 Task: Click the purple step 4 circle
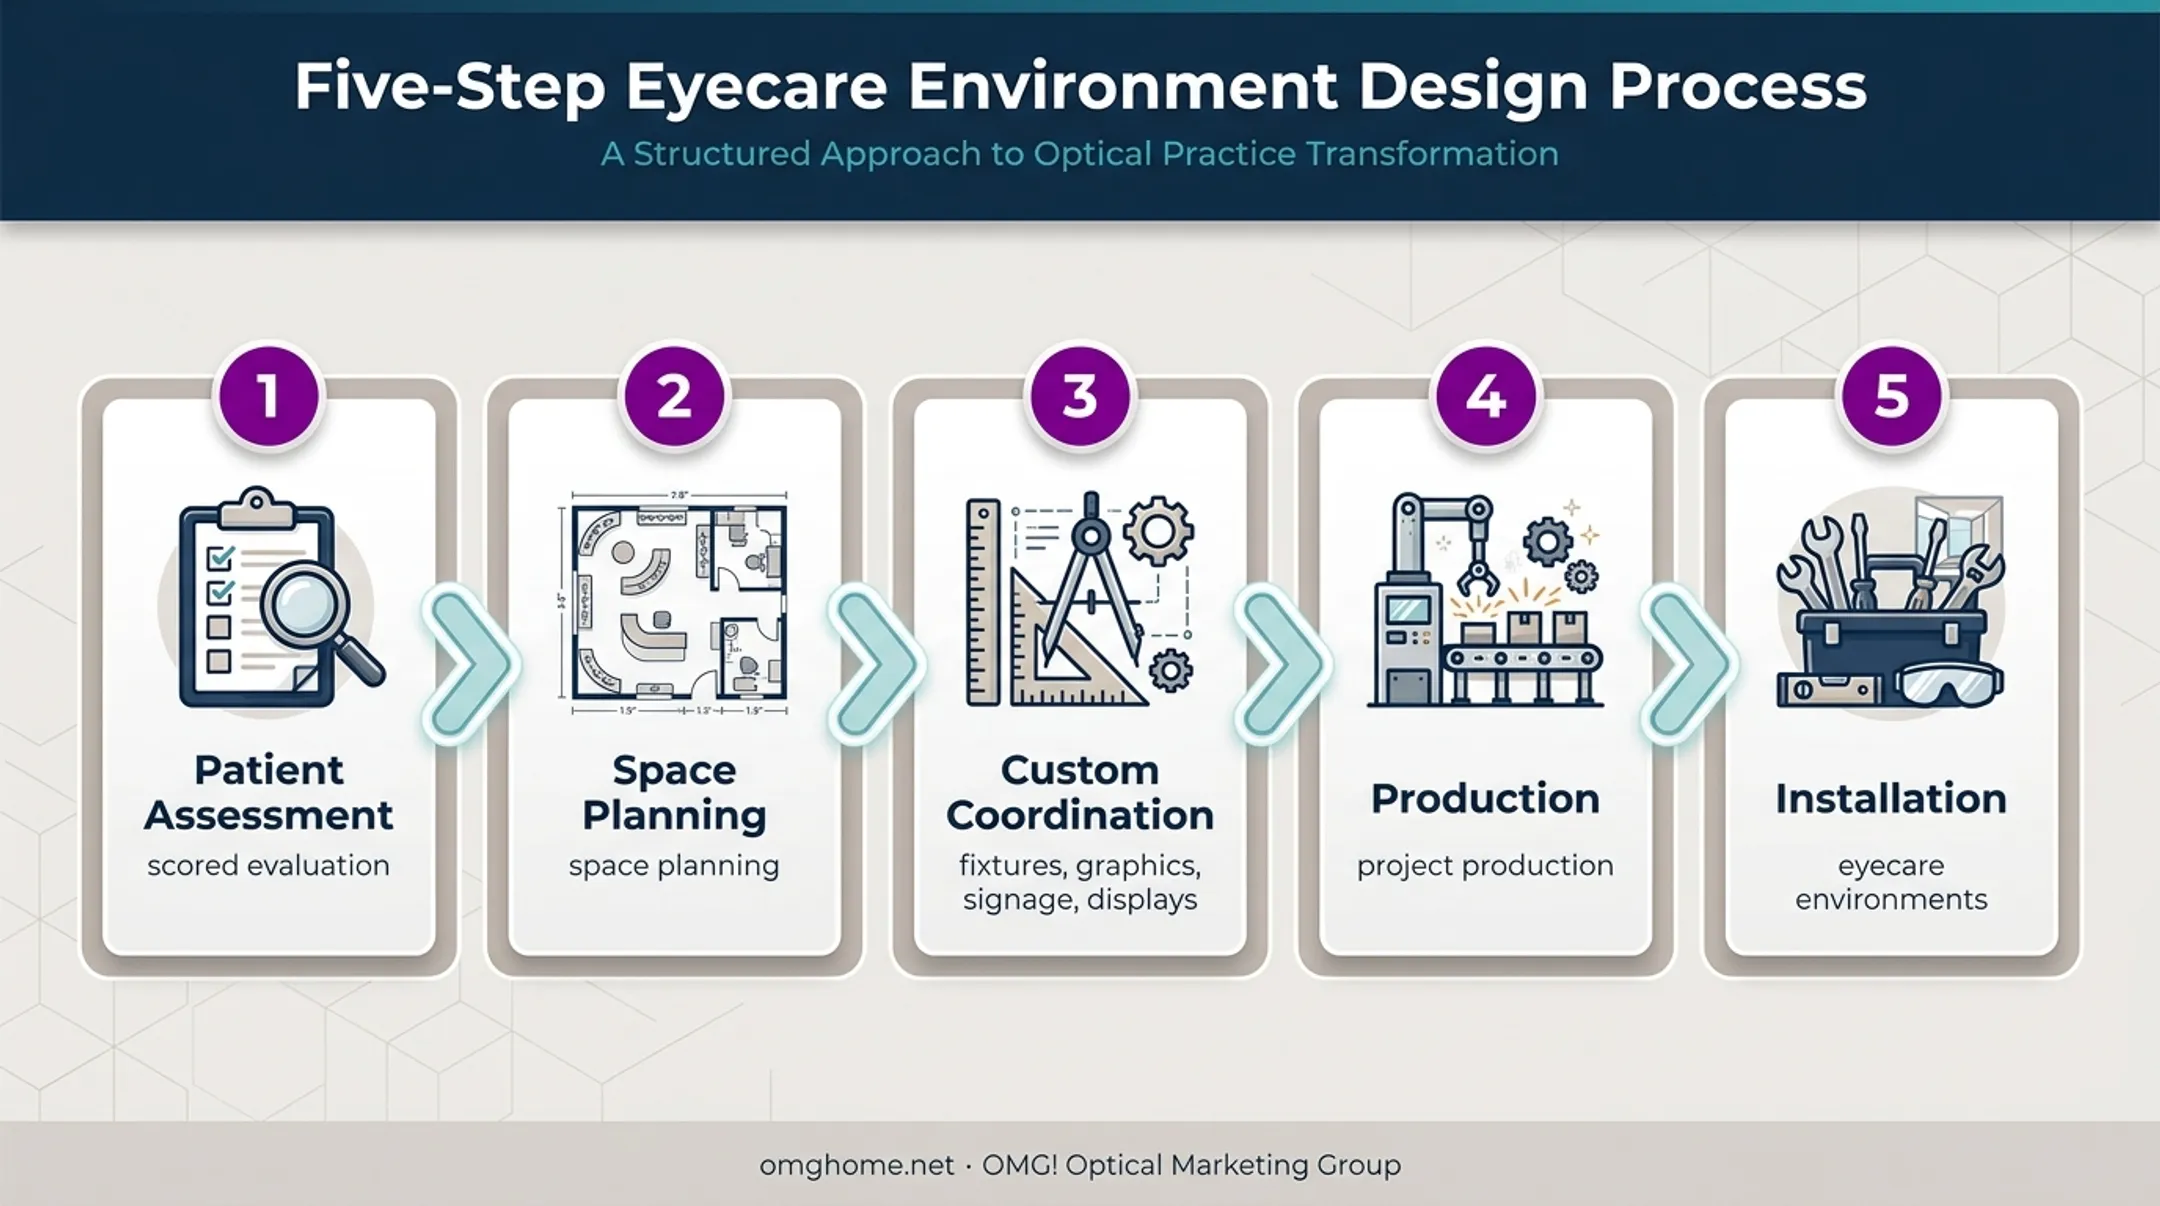click(x=1486, y=396)
